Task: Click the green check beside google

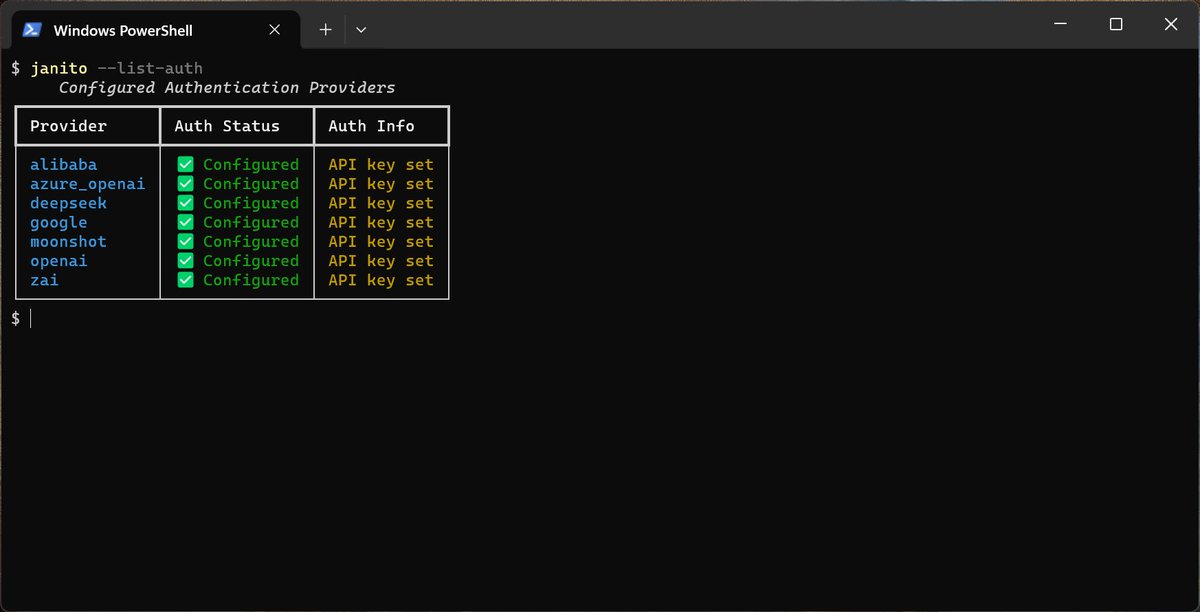Action: [185, 222]
